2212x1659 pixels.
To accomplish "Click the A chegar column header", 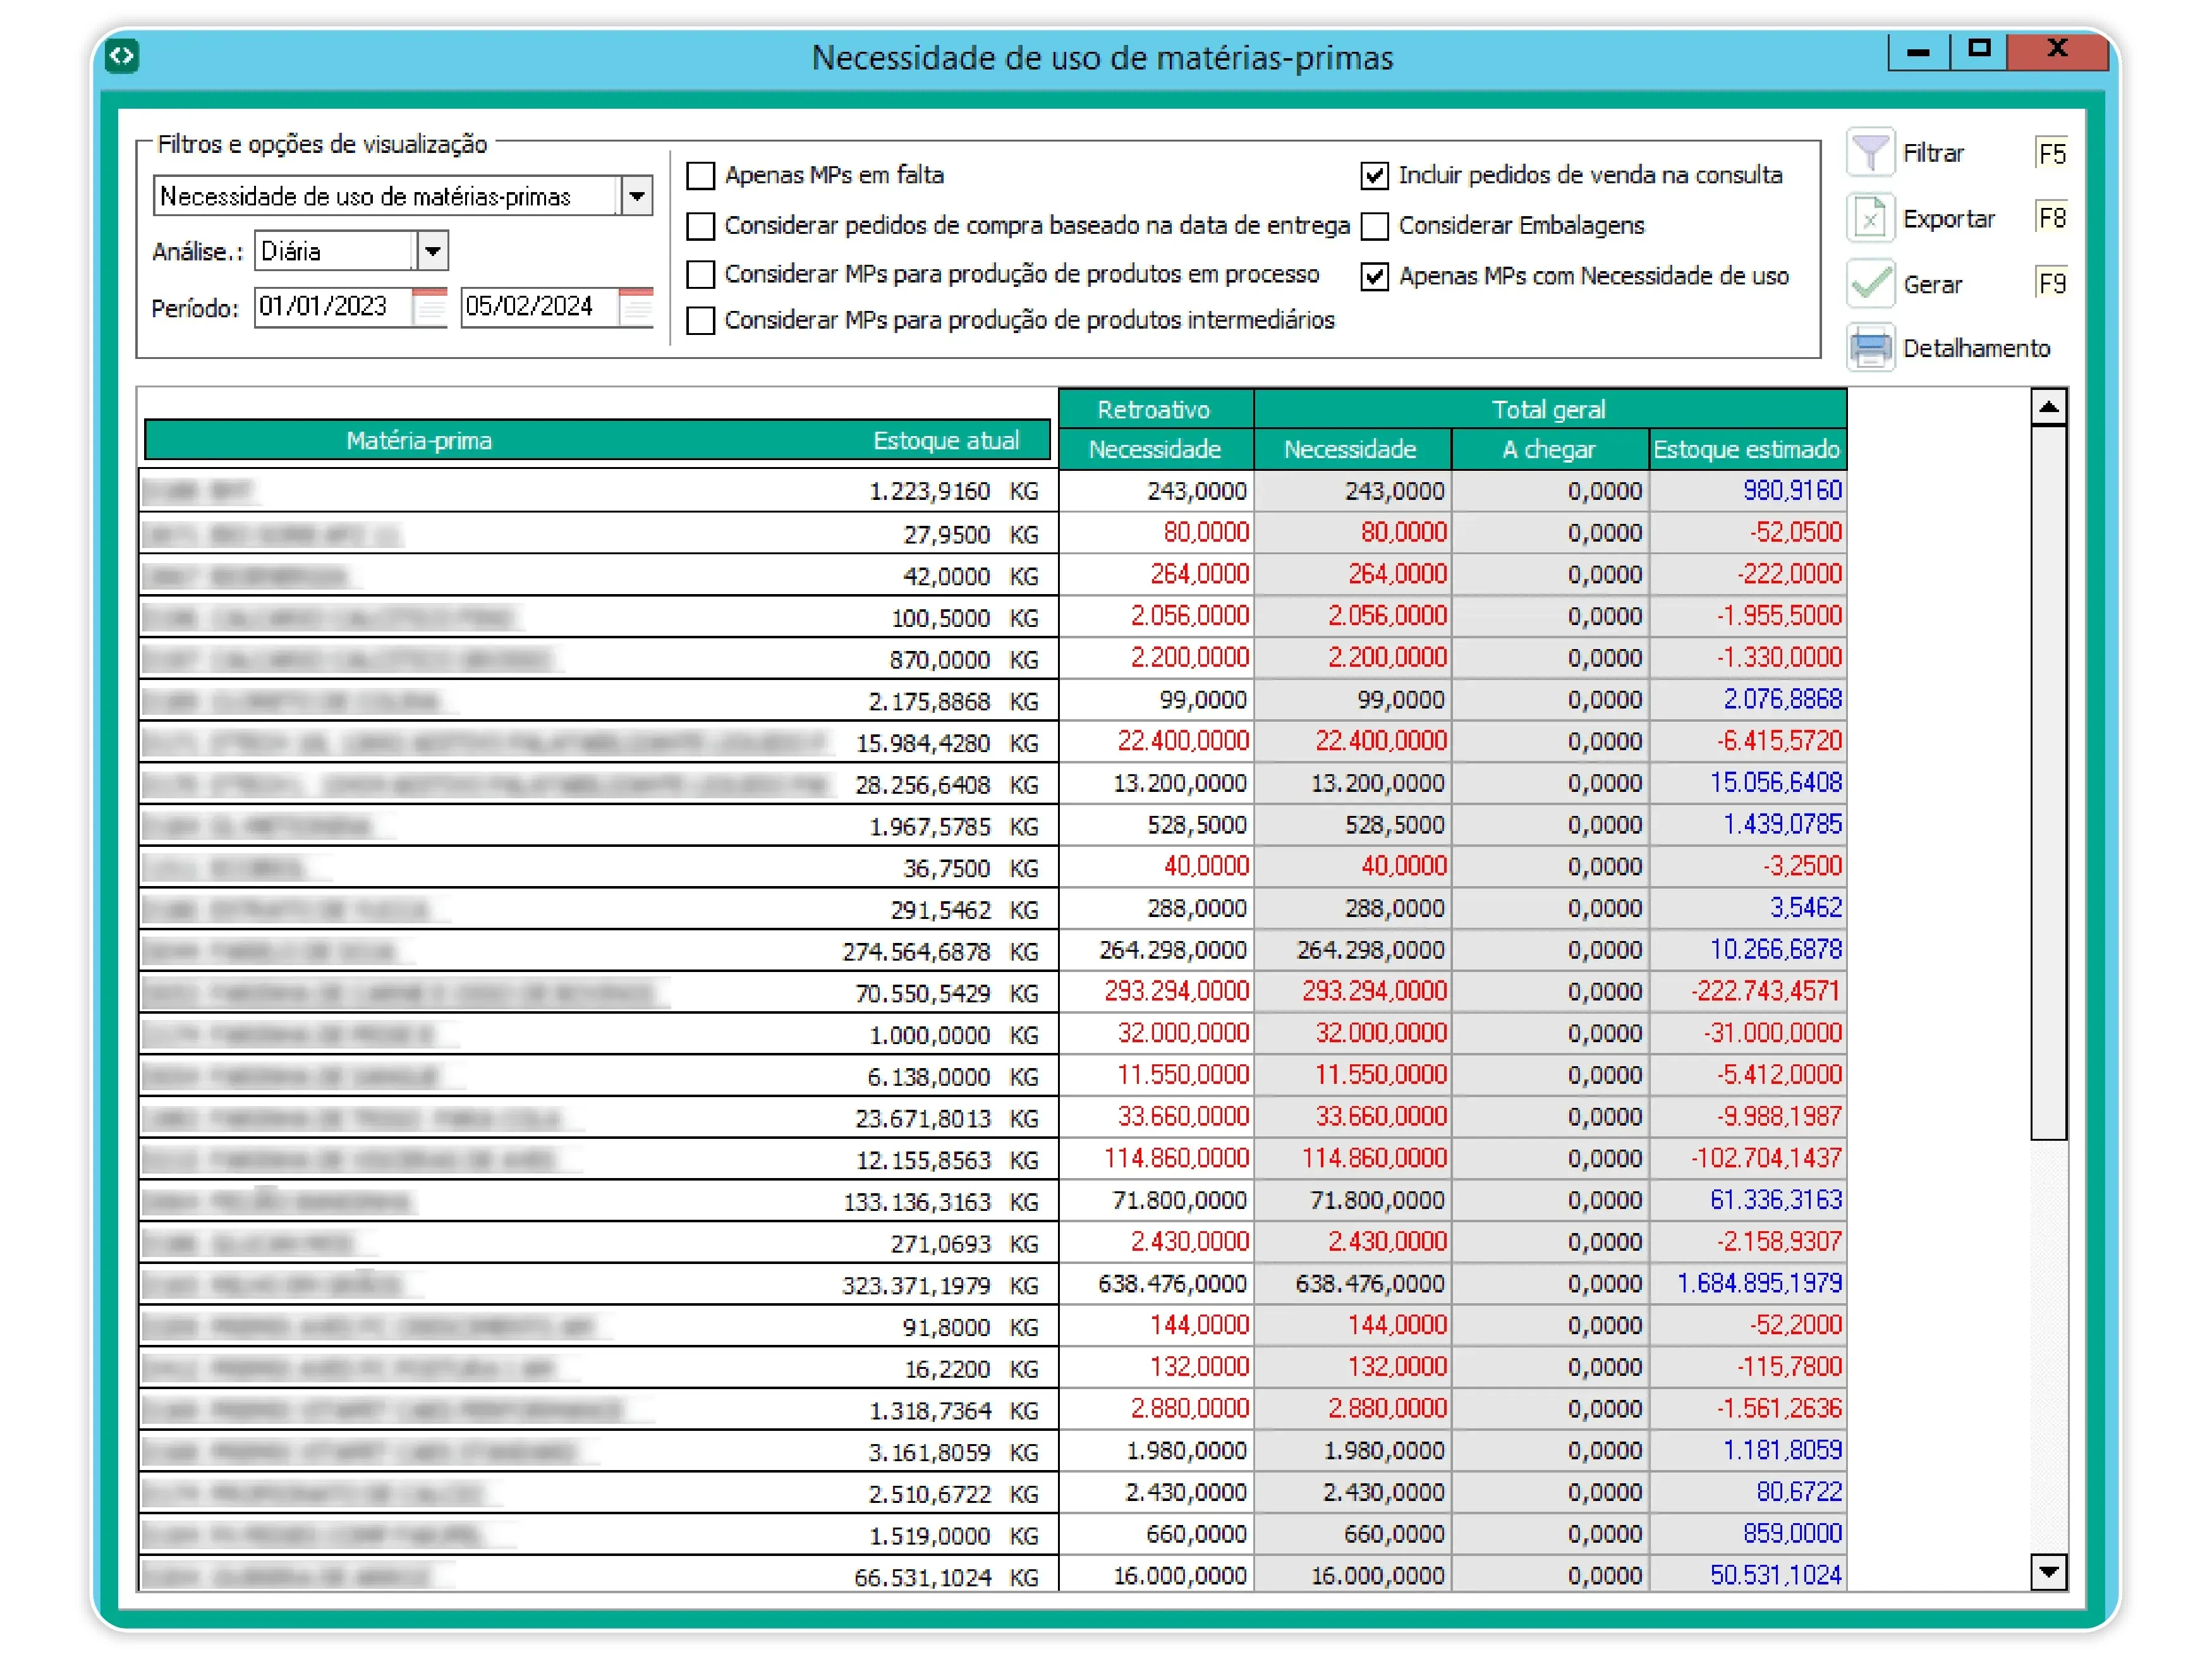I will [1549, 450].
